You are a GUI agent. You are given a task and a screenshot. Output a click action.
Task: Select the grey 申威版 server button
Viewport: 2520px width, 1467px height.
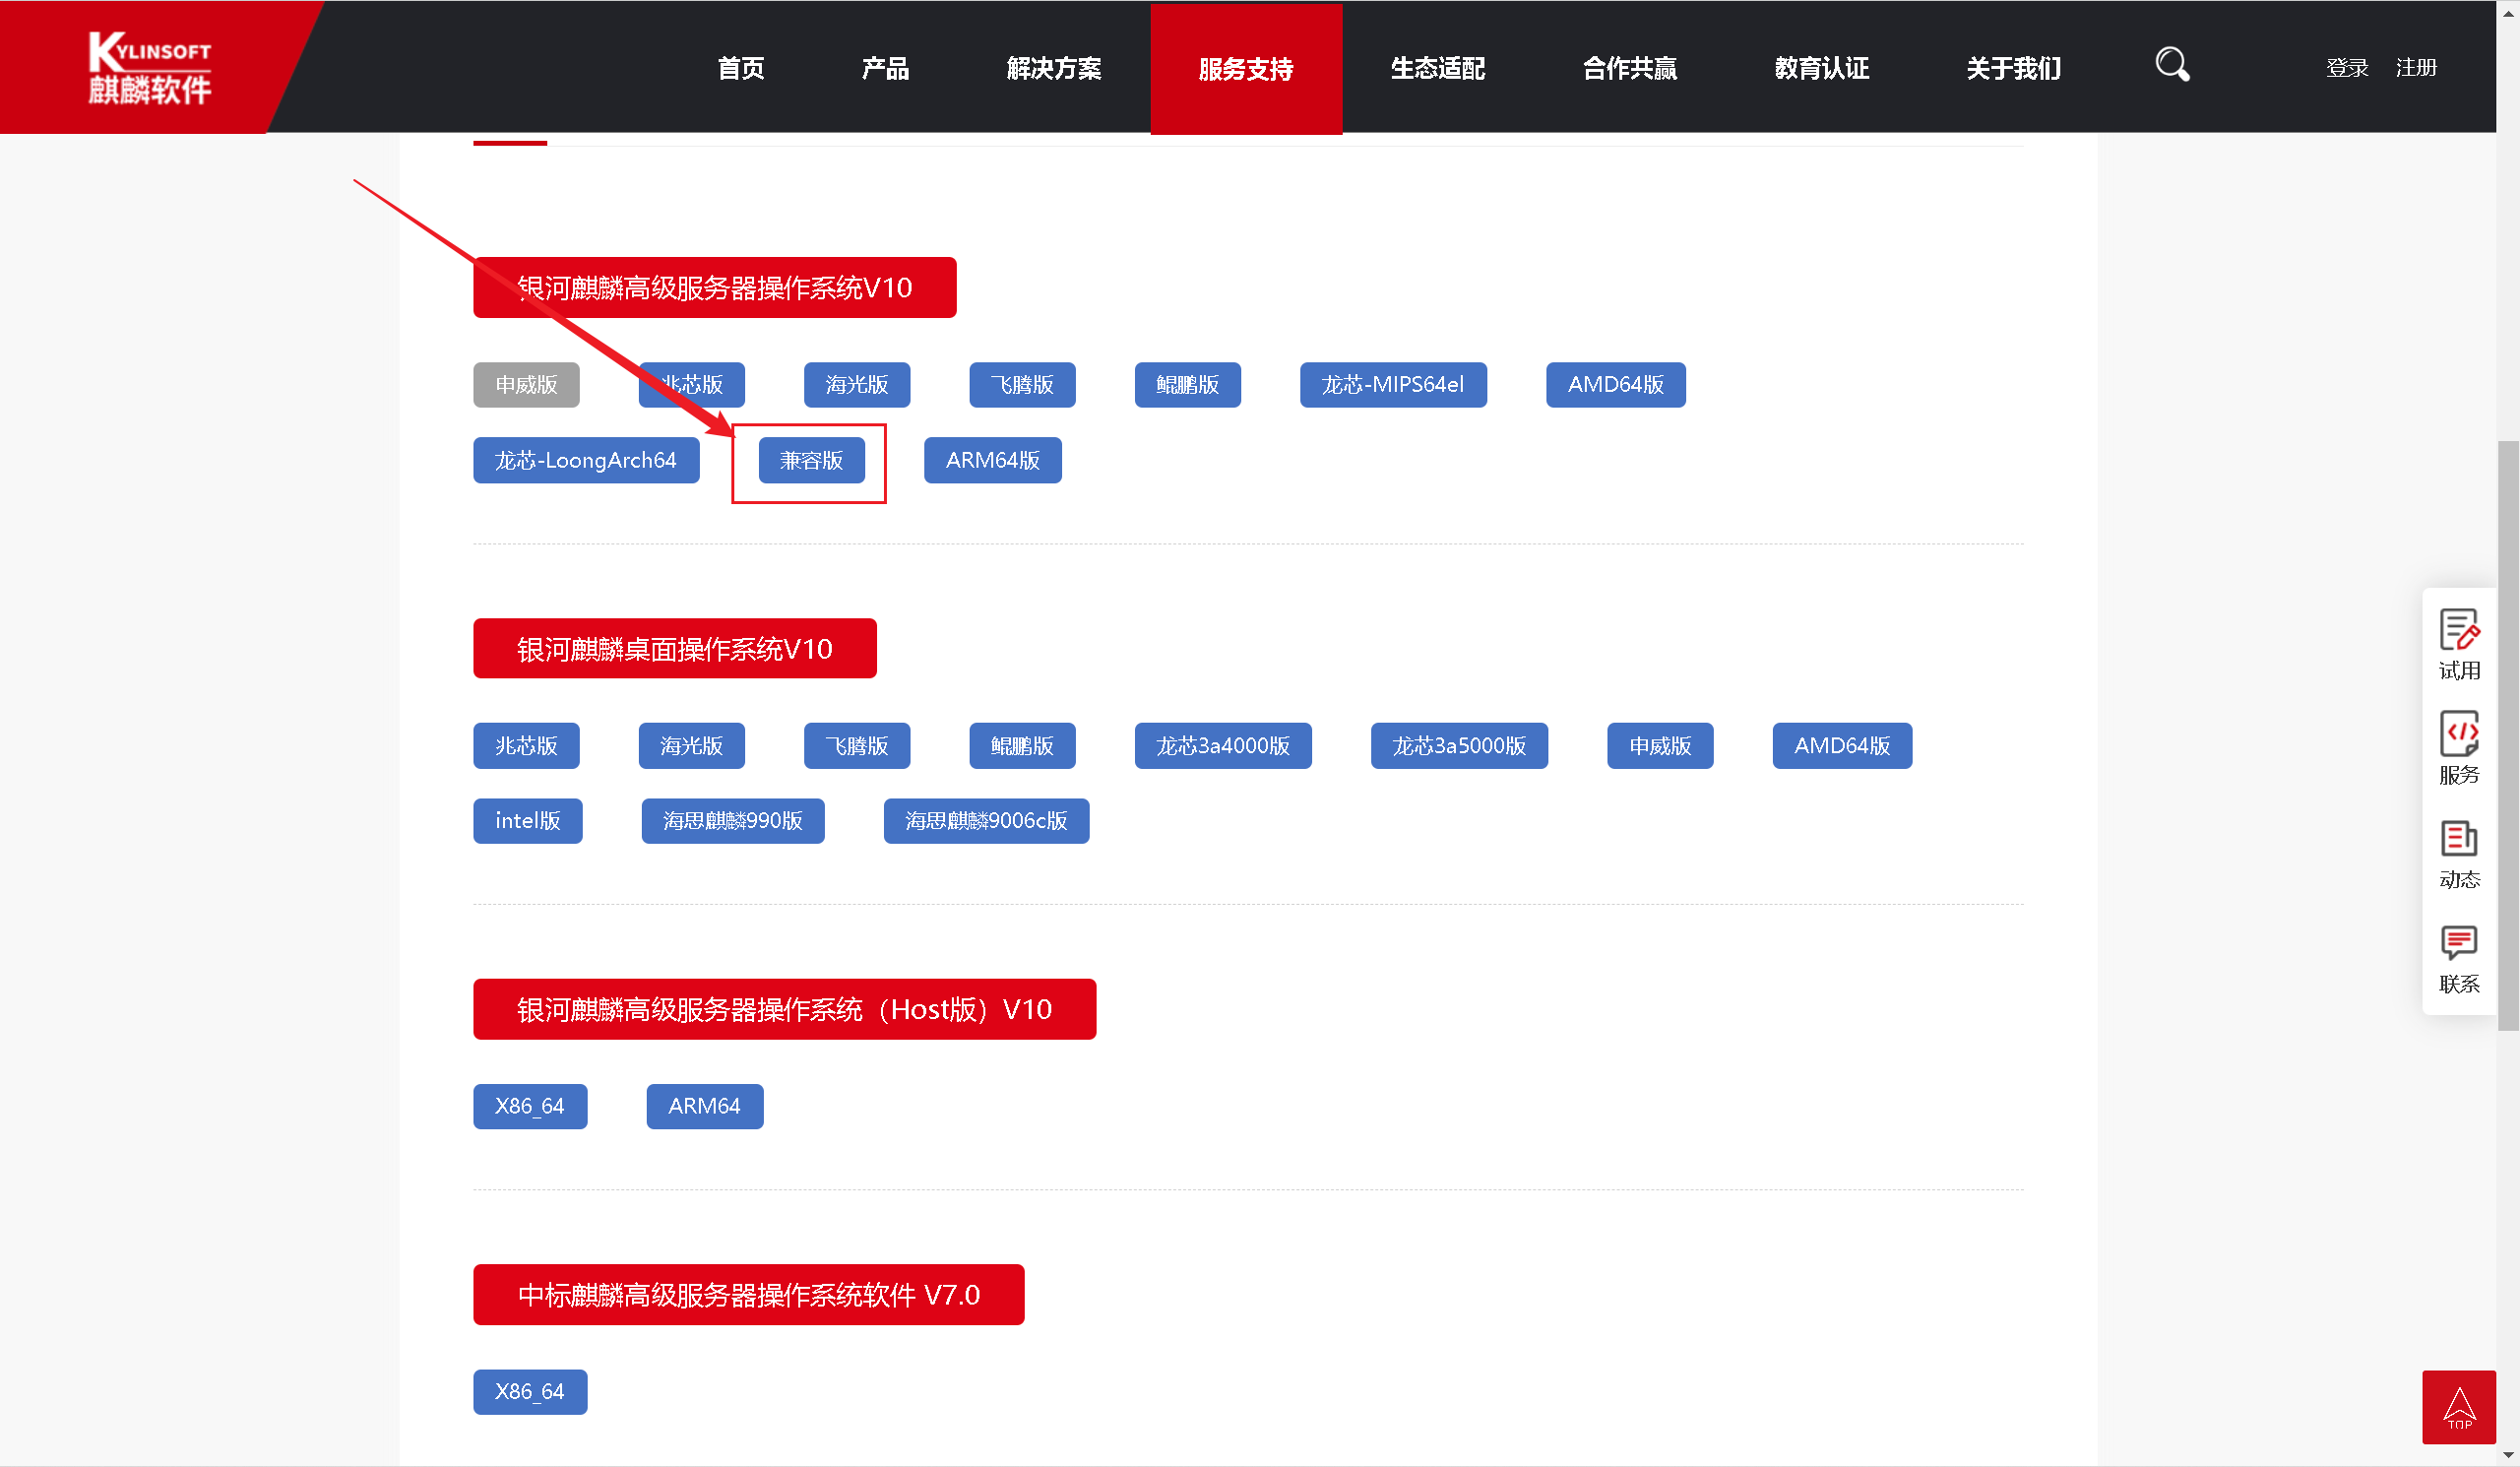pos(526,385)
